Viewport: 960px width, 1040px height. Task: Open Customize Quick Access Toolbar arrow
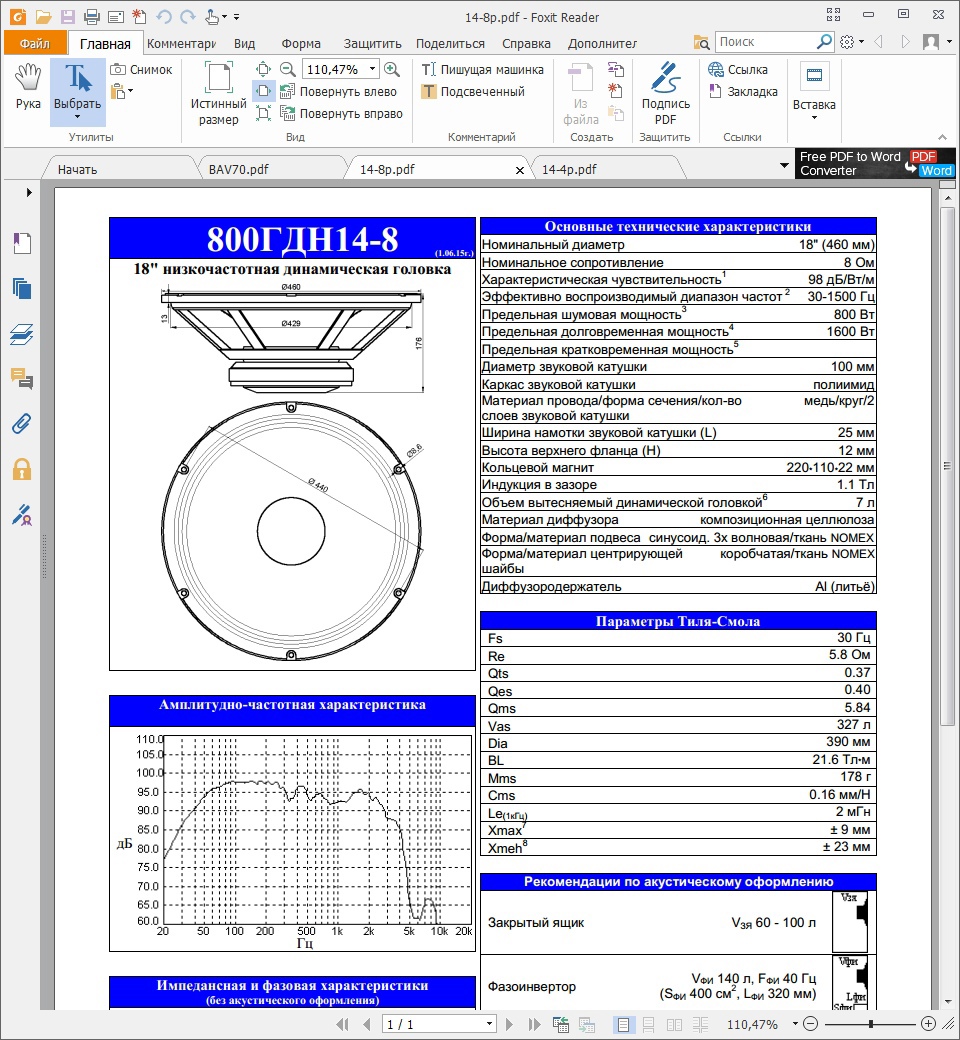coord(237,17)
